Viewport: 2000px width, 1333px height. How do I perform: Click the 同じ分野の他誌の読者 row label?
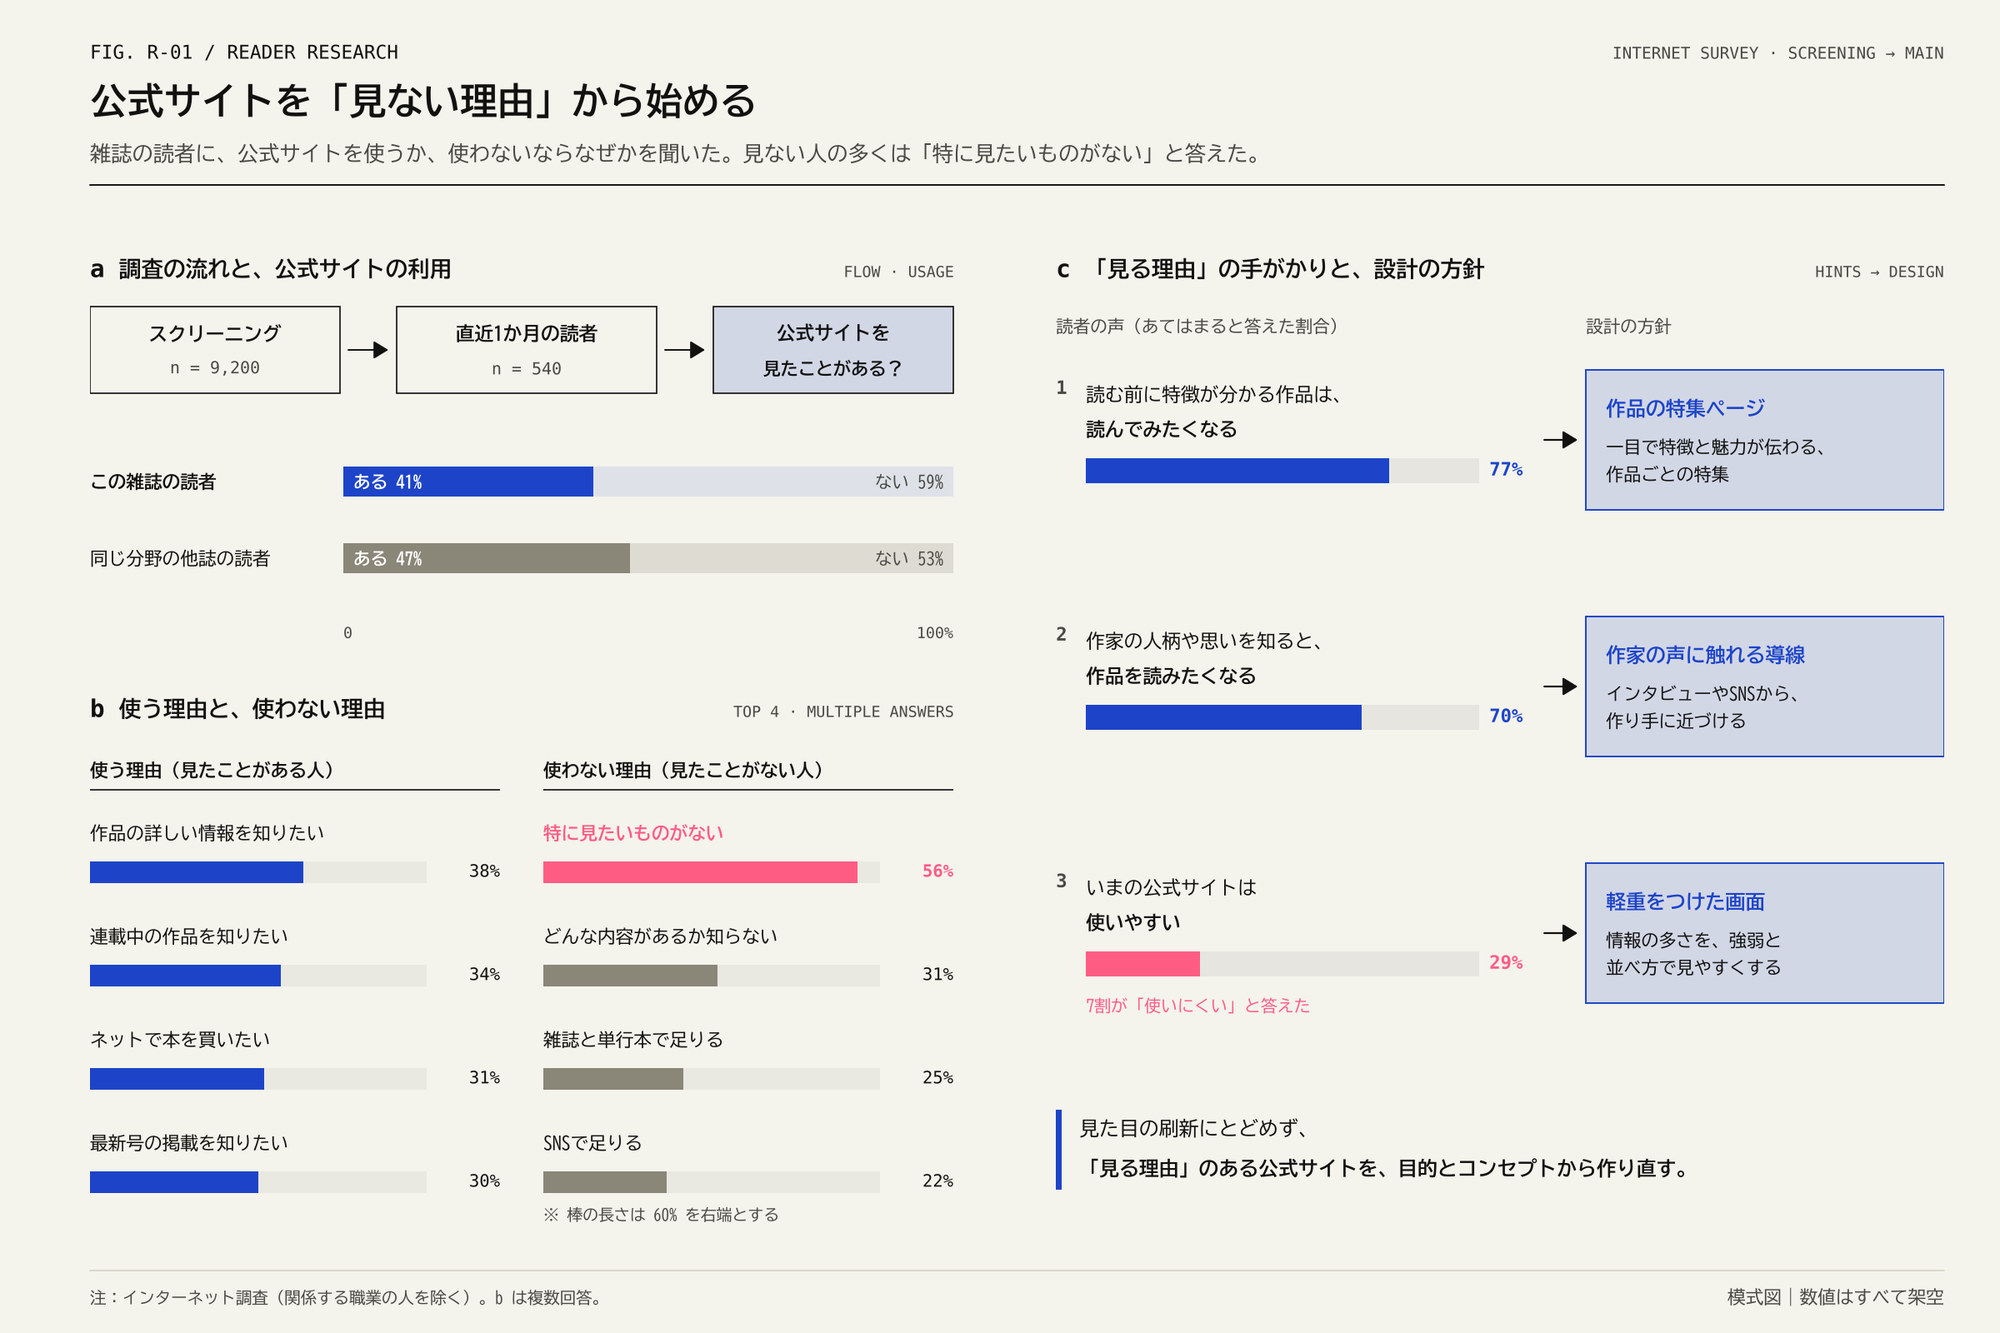[x=180, y=559]
